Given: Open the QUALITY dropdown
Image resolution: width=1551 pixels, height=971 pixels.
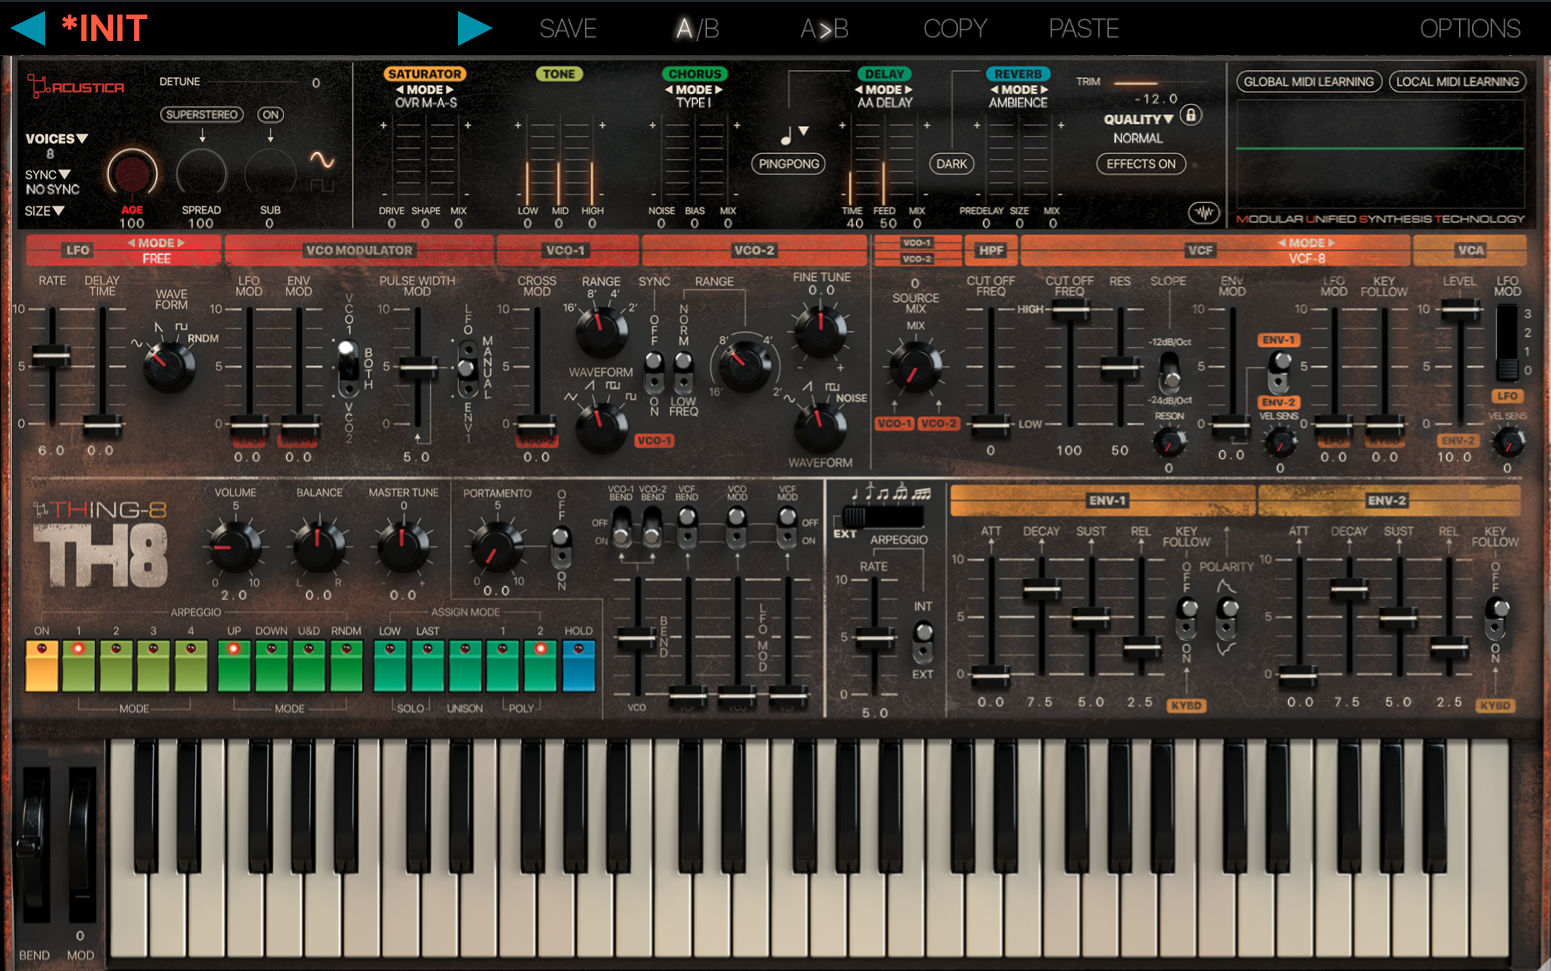Looking at the screenshot, I should 1138,119.
